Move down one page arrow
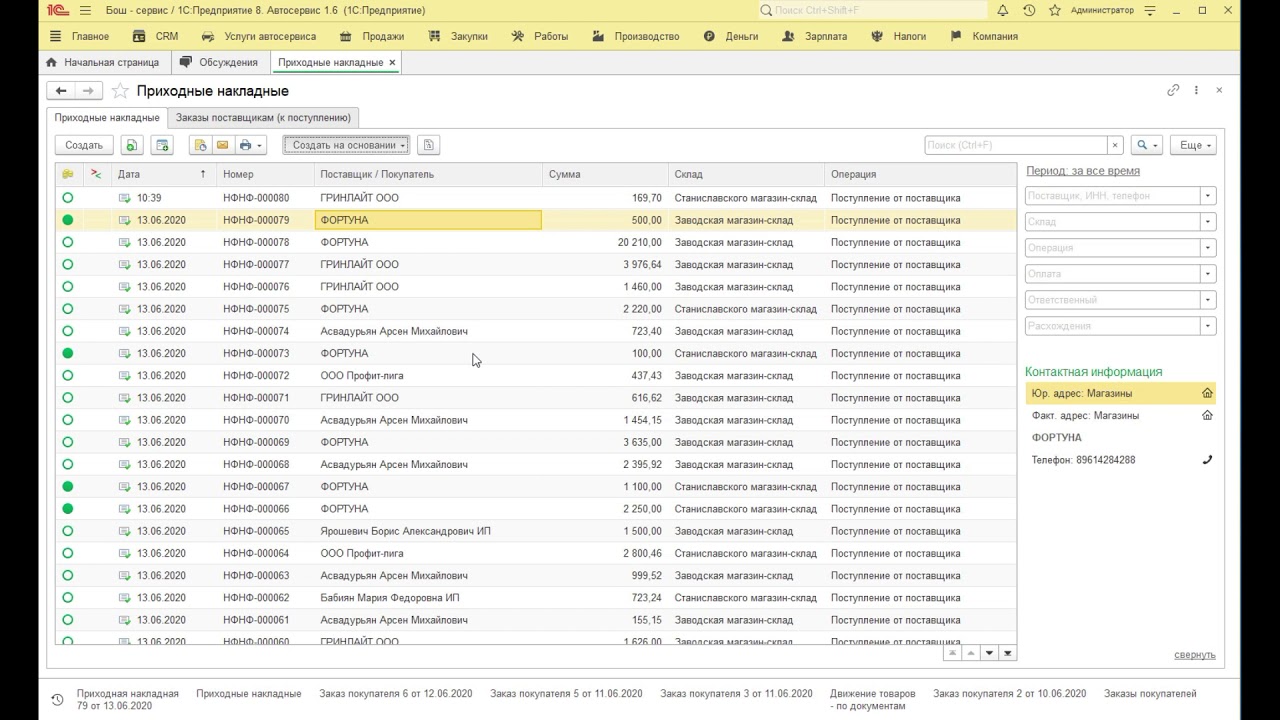 pos(990,653)
